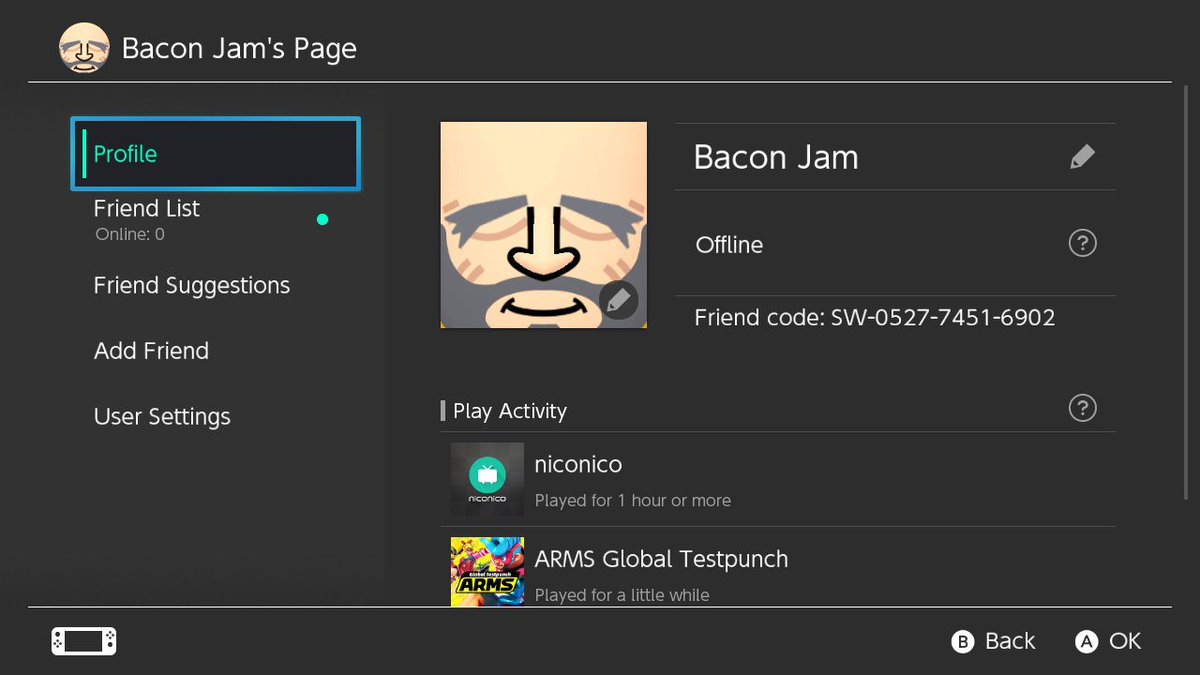1200x675 pixels.
Task: Open the Friend List menu item
Action: point(216,220)
